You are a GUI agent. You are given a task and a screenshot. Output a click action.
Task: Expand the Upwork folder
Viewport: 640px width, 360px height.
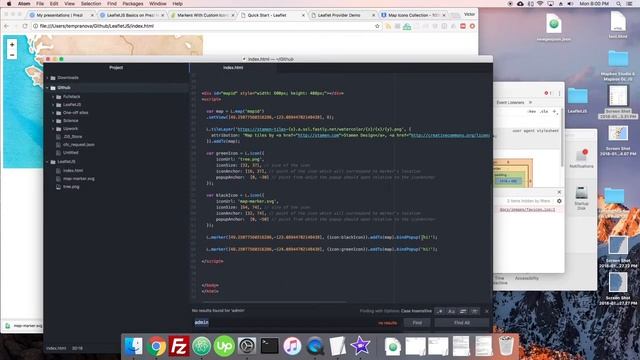tap(53, 129)
